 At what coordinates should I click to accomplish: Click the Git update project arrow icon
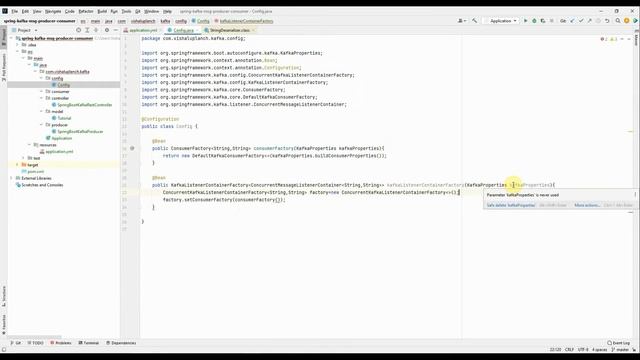[x=572, y=21]
